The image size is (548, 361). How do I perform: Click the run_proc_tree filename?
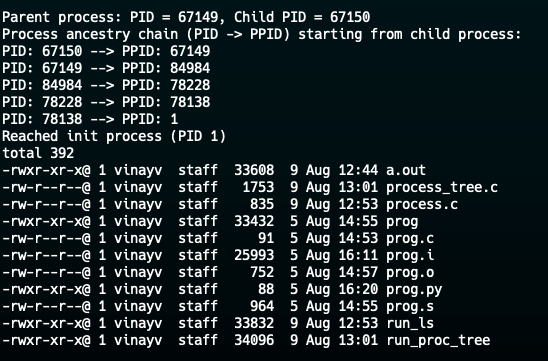(438, 340)
